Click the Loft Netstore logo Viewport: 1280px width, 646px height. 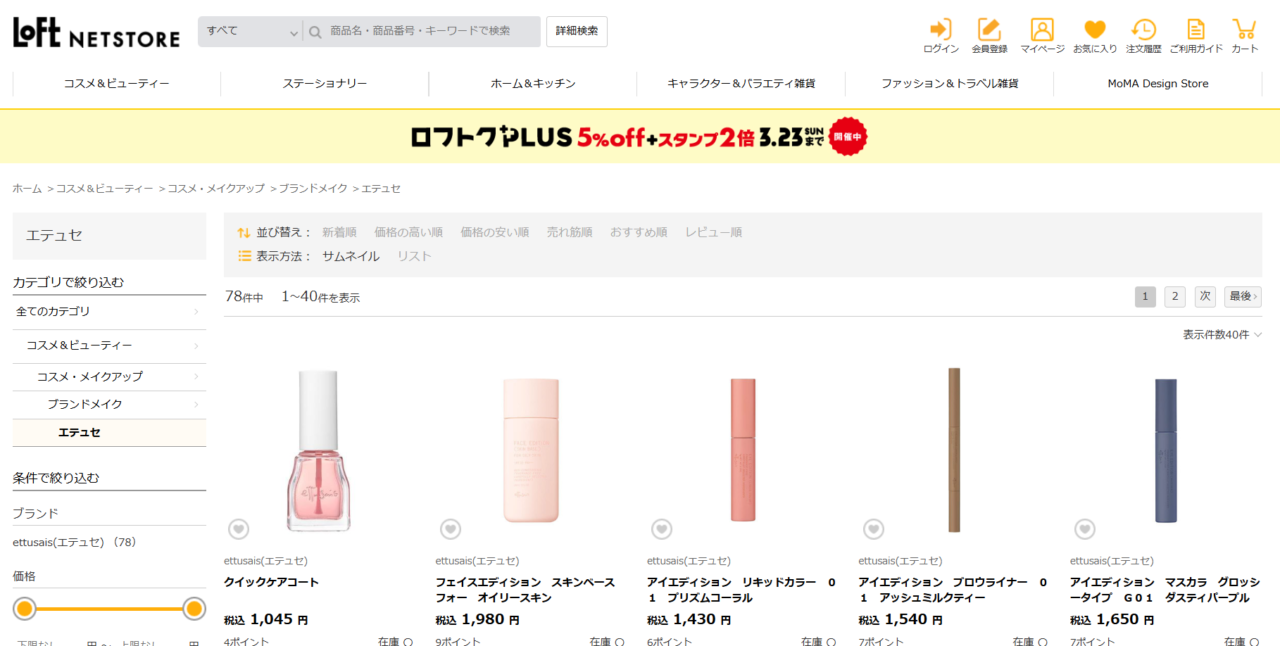96,33
